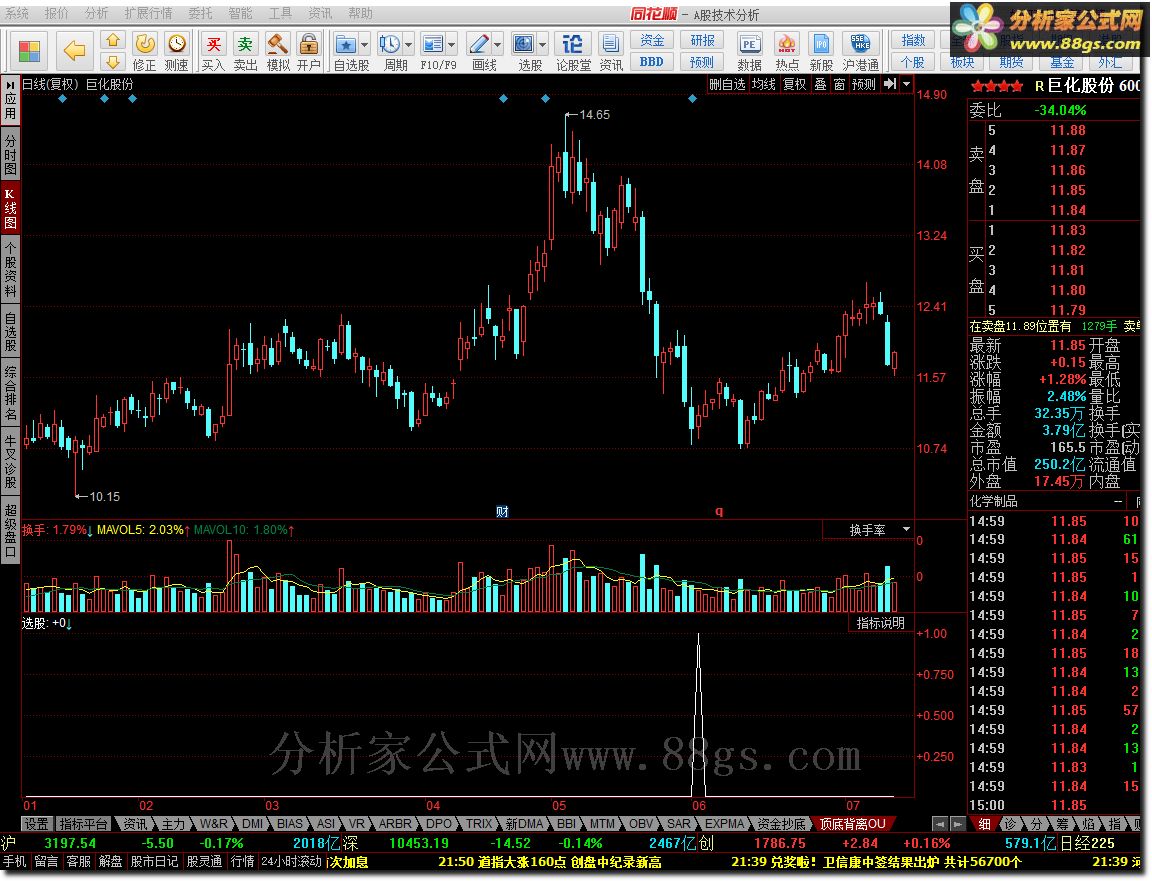Open the chart header options dropdown arrow
Image resolution: width=1152 pixels, height=881 pixels.
coord(907,84)
